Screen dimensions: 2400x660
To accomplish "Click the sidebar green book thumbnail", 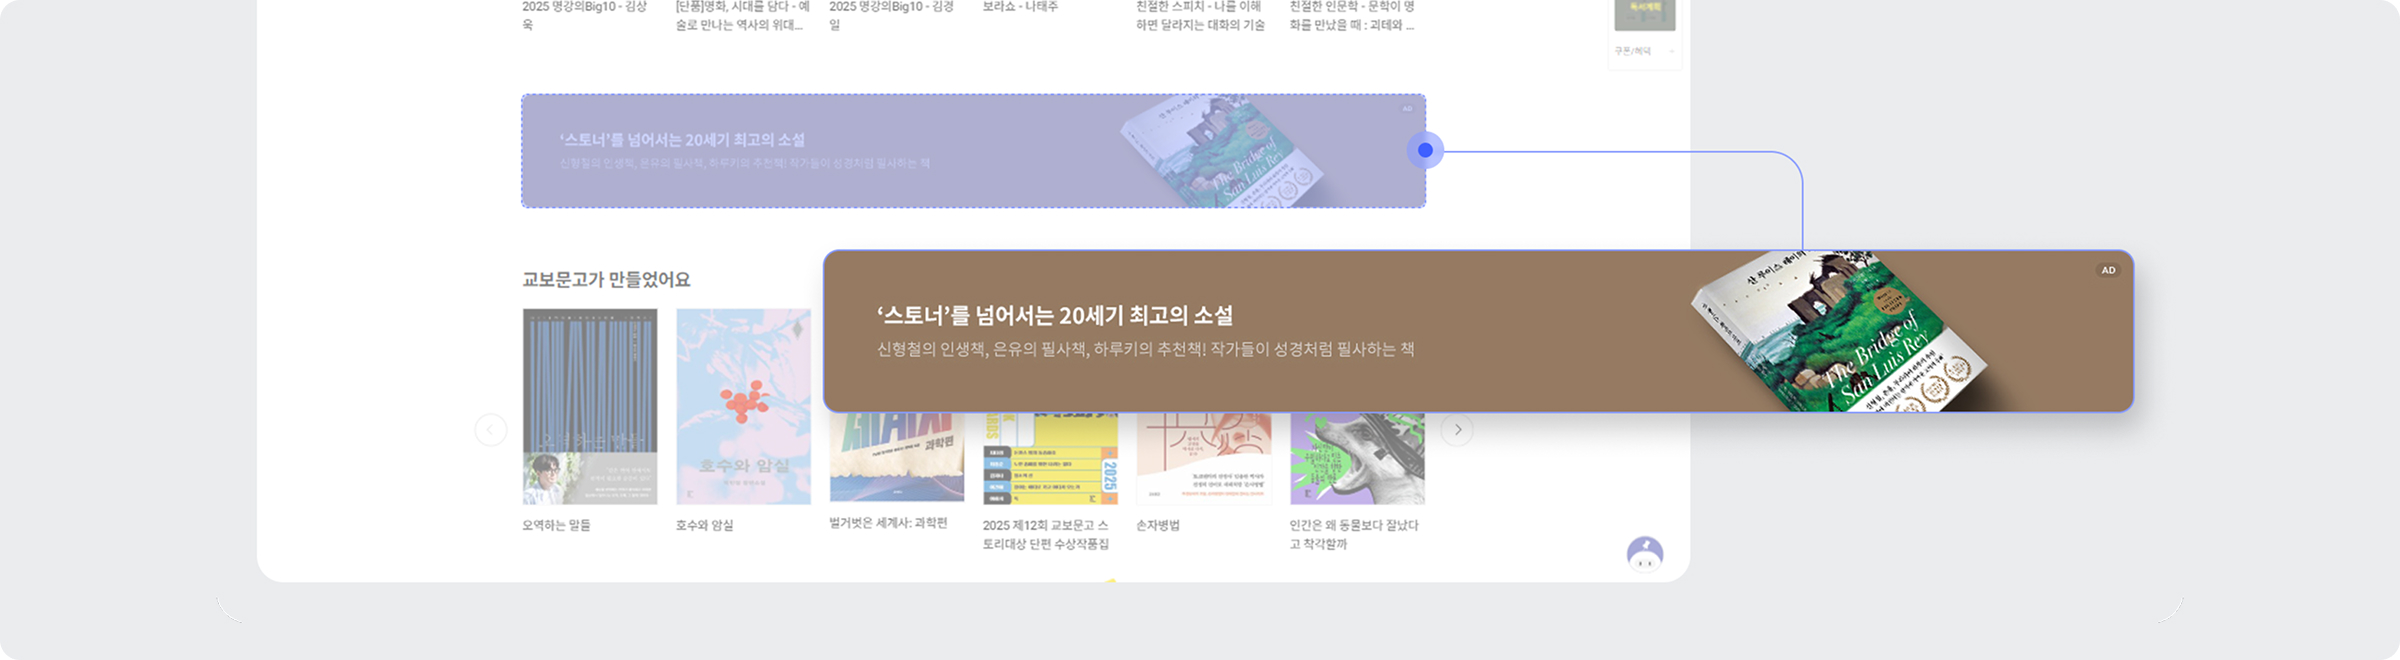I will pyautogui.click(x=1645, y=15).
